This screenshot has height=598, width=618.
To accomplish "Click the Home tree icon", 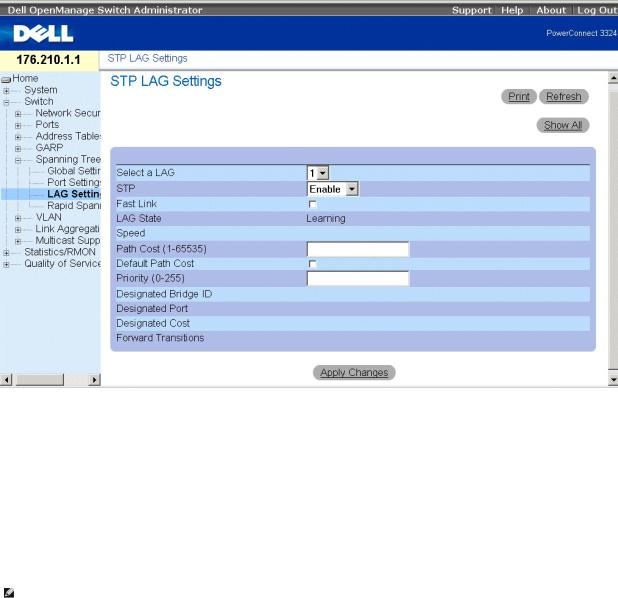I will tap(6, 79).
